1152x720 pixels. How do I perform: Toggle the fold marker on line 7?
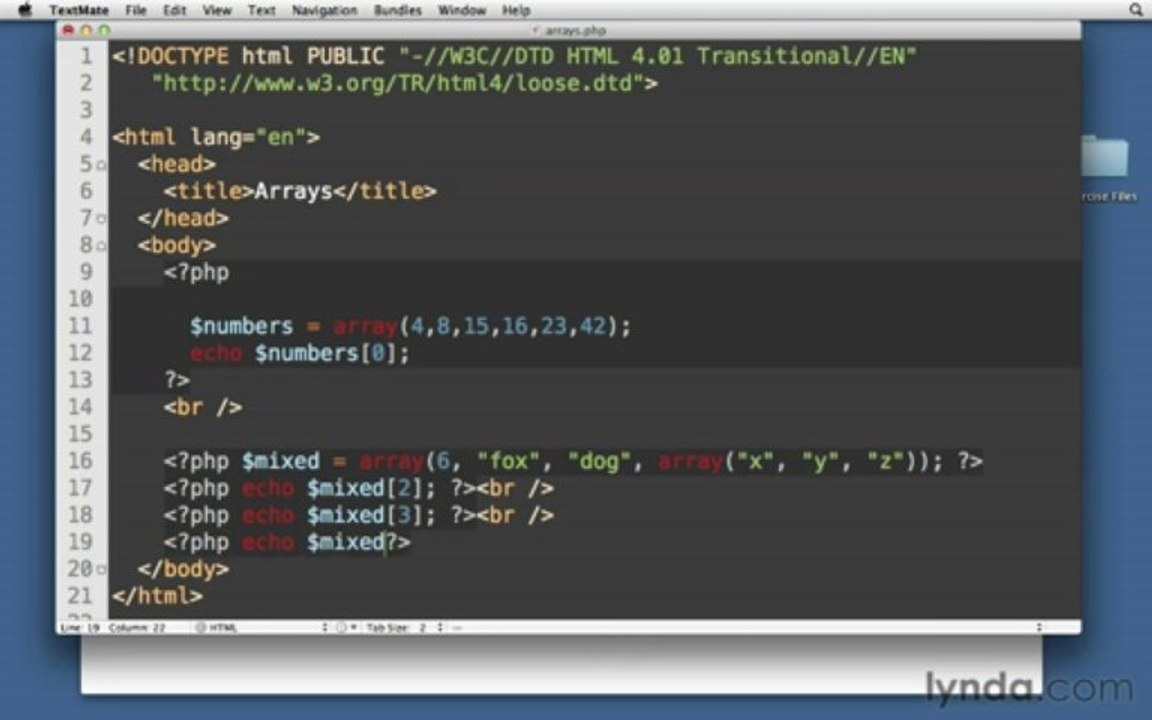pos(101,218)
